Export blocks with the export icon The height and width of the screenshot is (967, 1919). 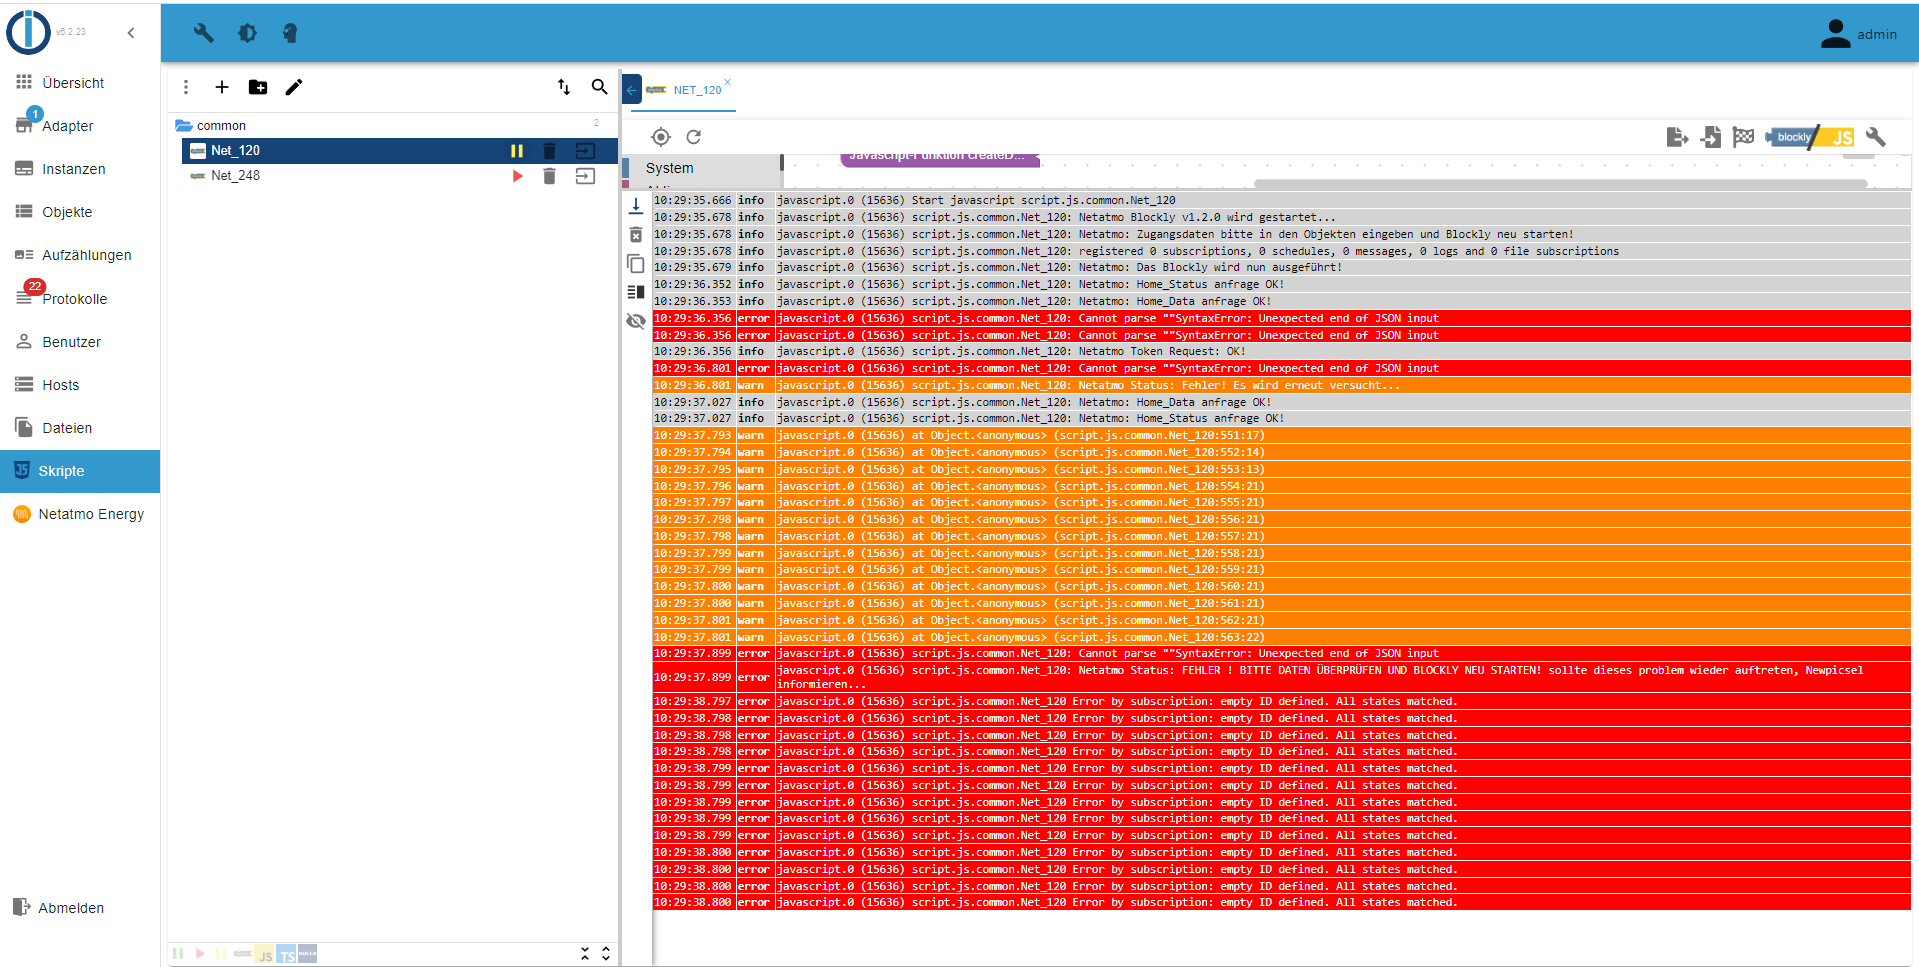[x=1678, y=137]
